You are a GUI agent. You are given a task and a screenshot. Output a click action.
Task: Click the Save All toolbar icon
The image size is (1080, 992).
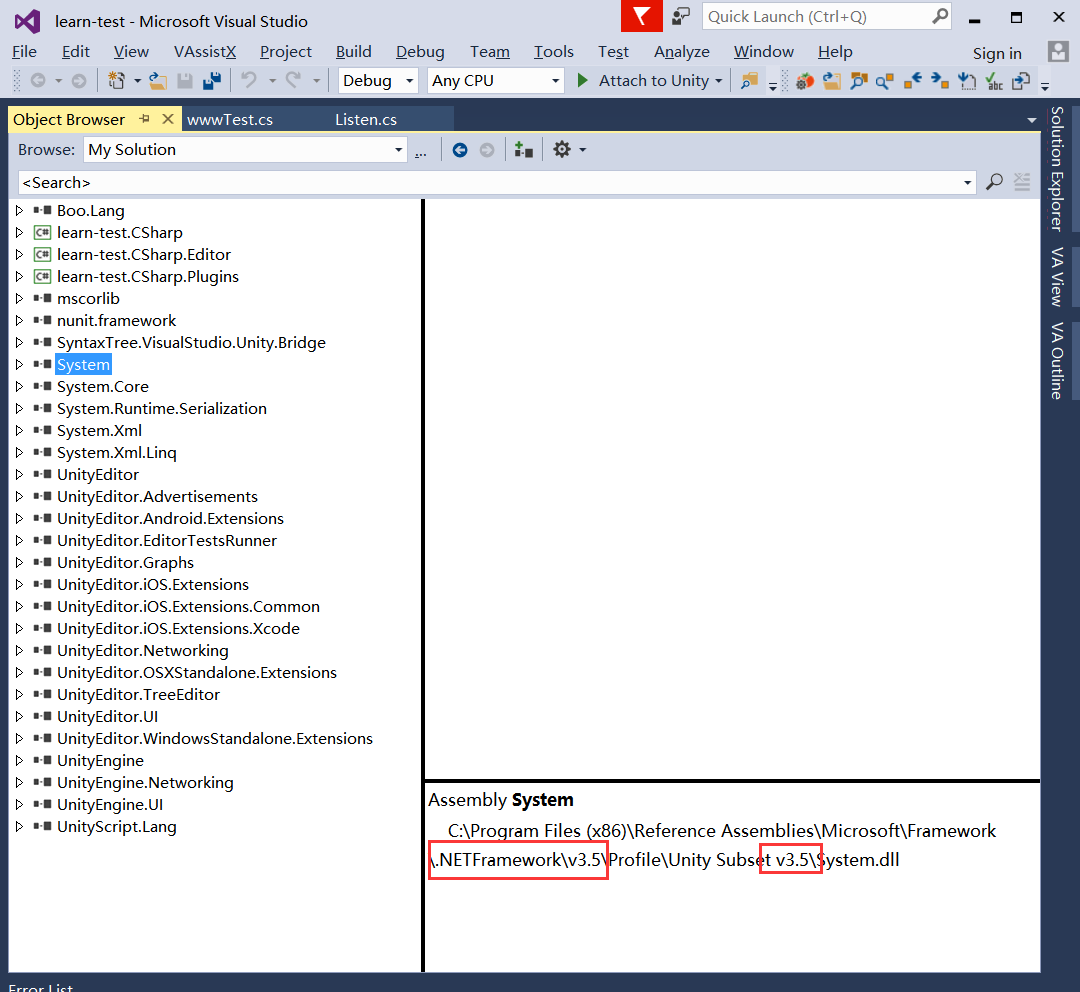tap(212, 81)
